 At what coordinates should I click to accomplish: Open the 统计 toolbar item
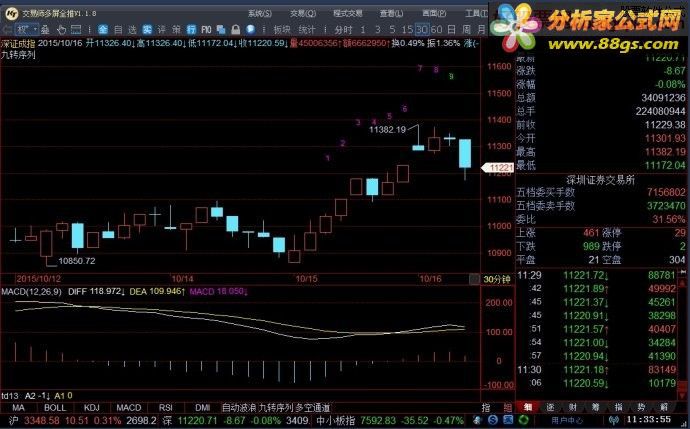pos(307,29)
